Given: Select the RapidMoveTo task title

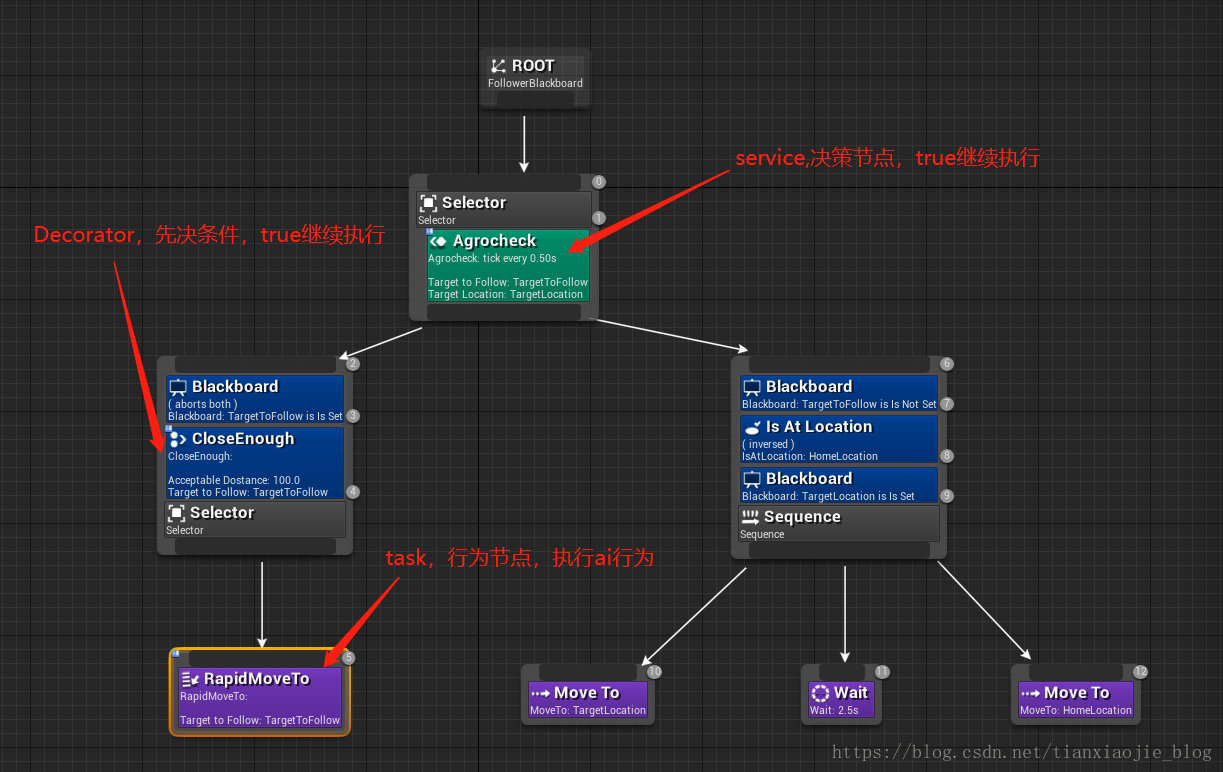Looking at the screenshot, I should pos(257,679).
